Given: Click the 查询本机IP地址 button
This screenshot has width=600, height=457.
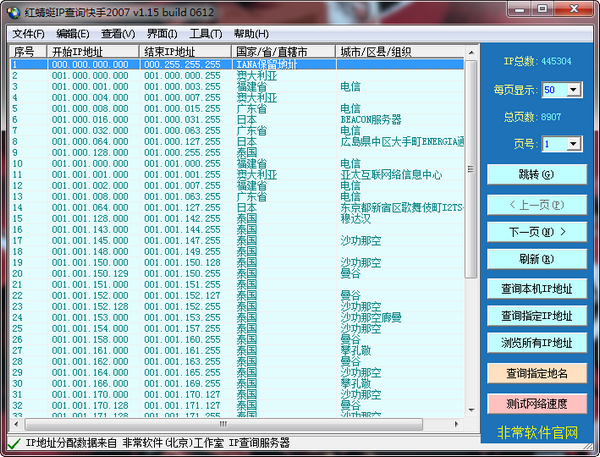Looking at the screenshot, I should pyautogui.click(x=536, y=288).
